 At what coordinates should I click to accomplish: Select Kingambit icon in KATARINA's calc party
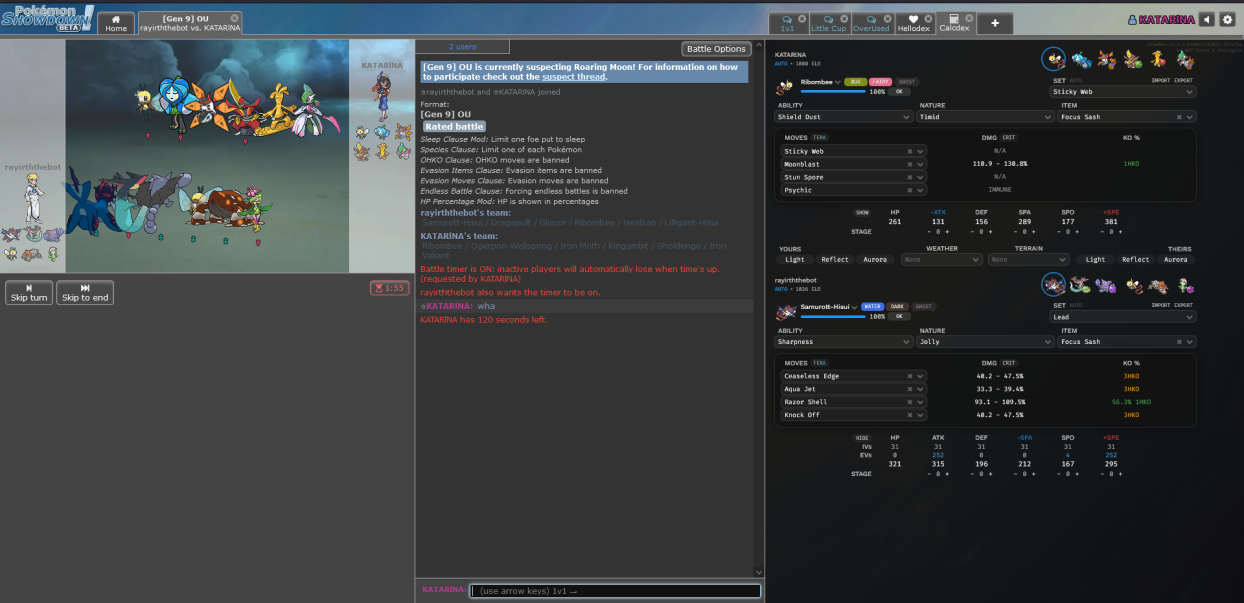click(x=1132, y=59)
